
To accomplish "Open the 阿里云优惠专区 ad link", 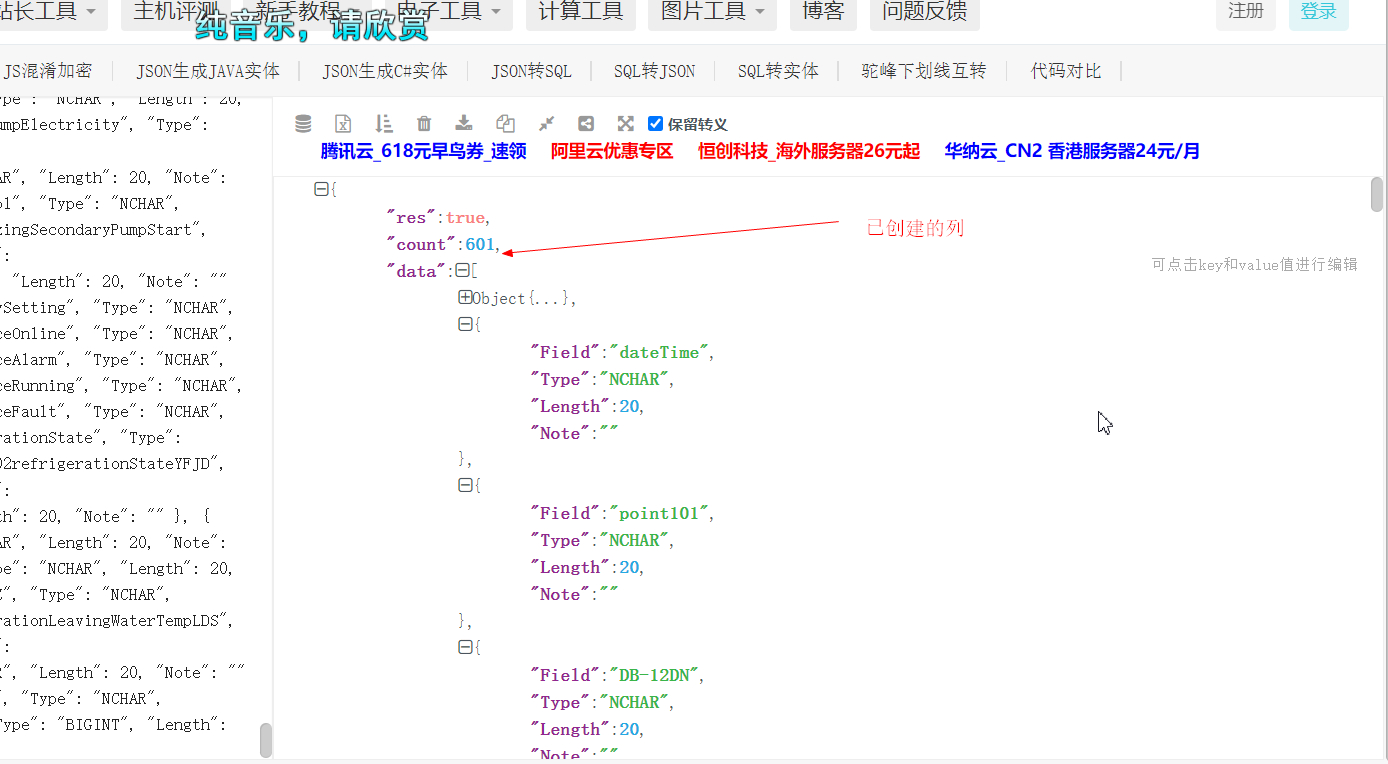I will [612, 151].
